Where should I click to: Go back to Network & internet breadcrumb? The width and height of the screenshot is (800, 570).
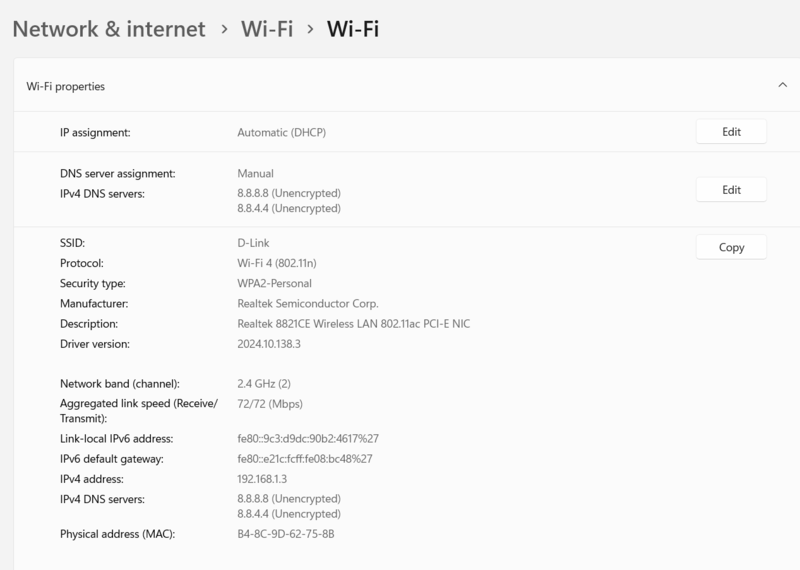108,29
